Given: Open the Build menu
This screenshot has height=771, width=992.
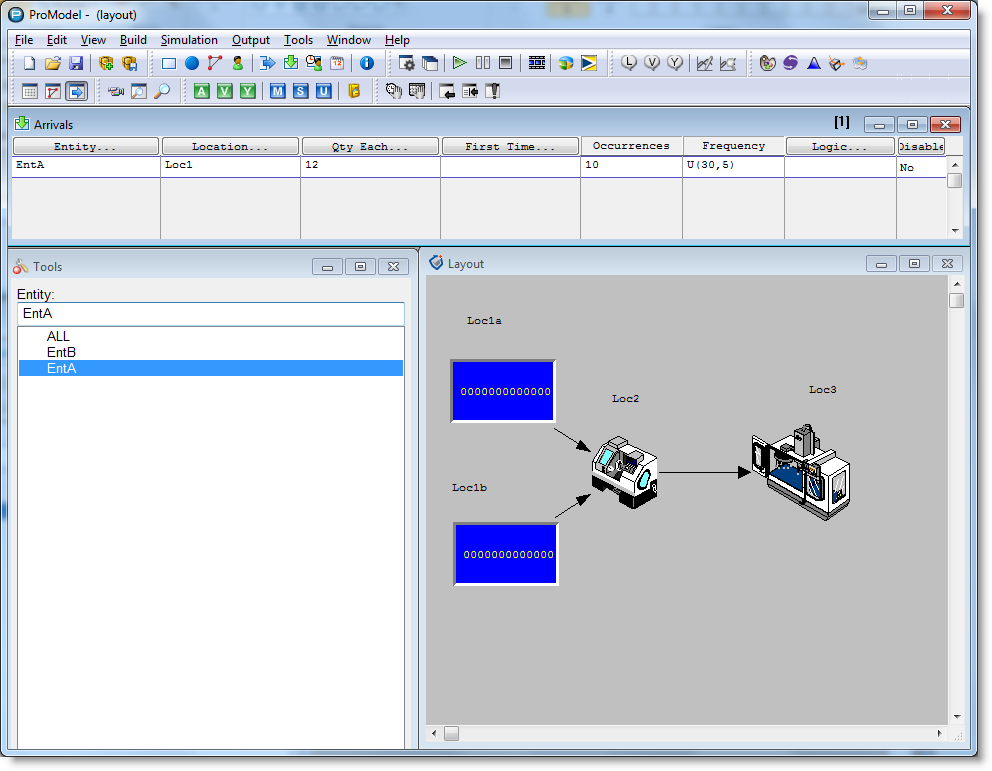Looking at the screenshot, I should 133,40.
